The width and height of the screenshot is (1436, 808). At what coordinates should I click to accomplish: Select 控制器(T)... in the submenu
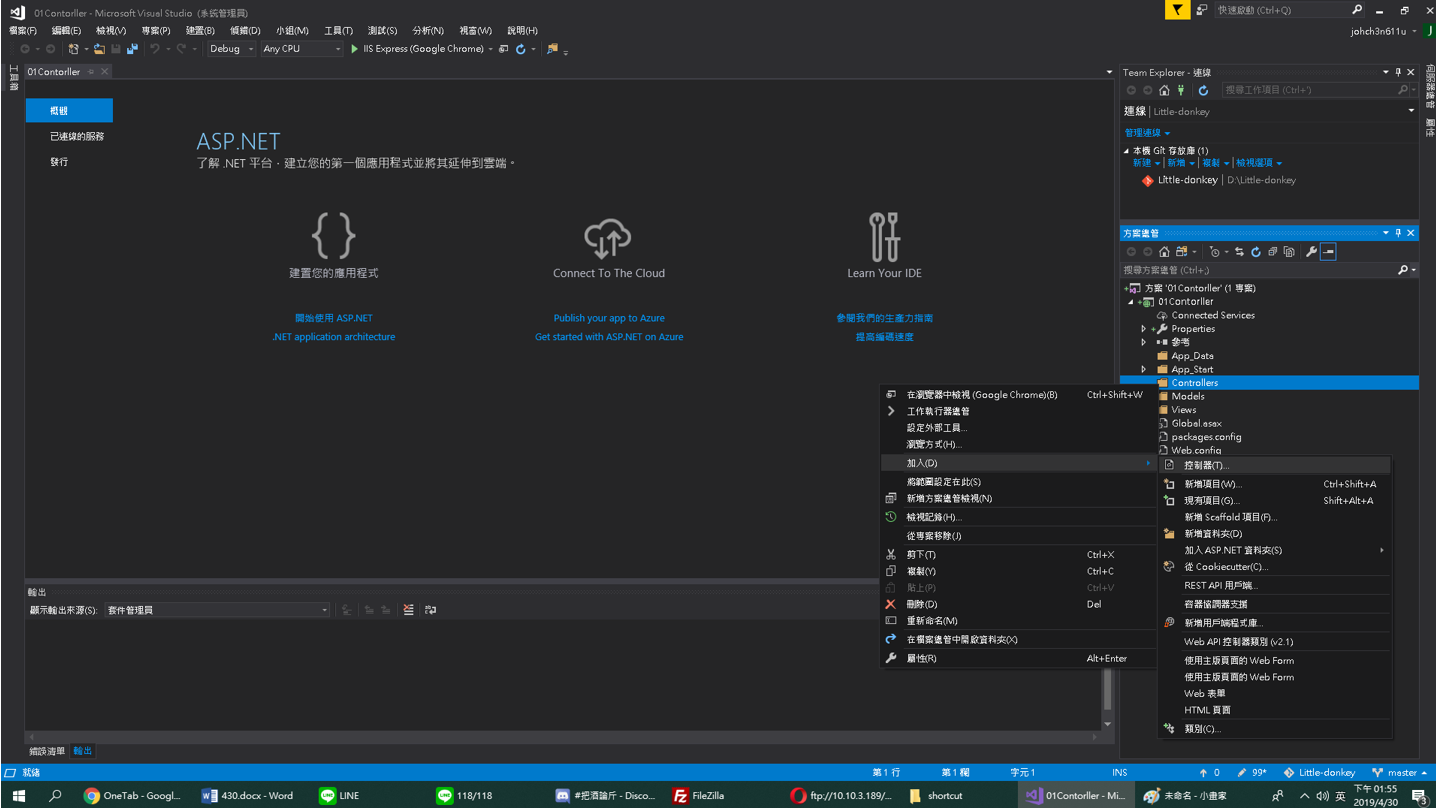1274,465
